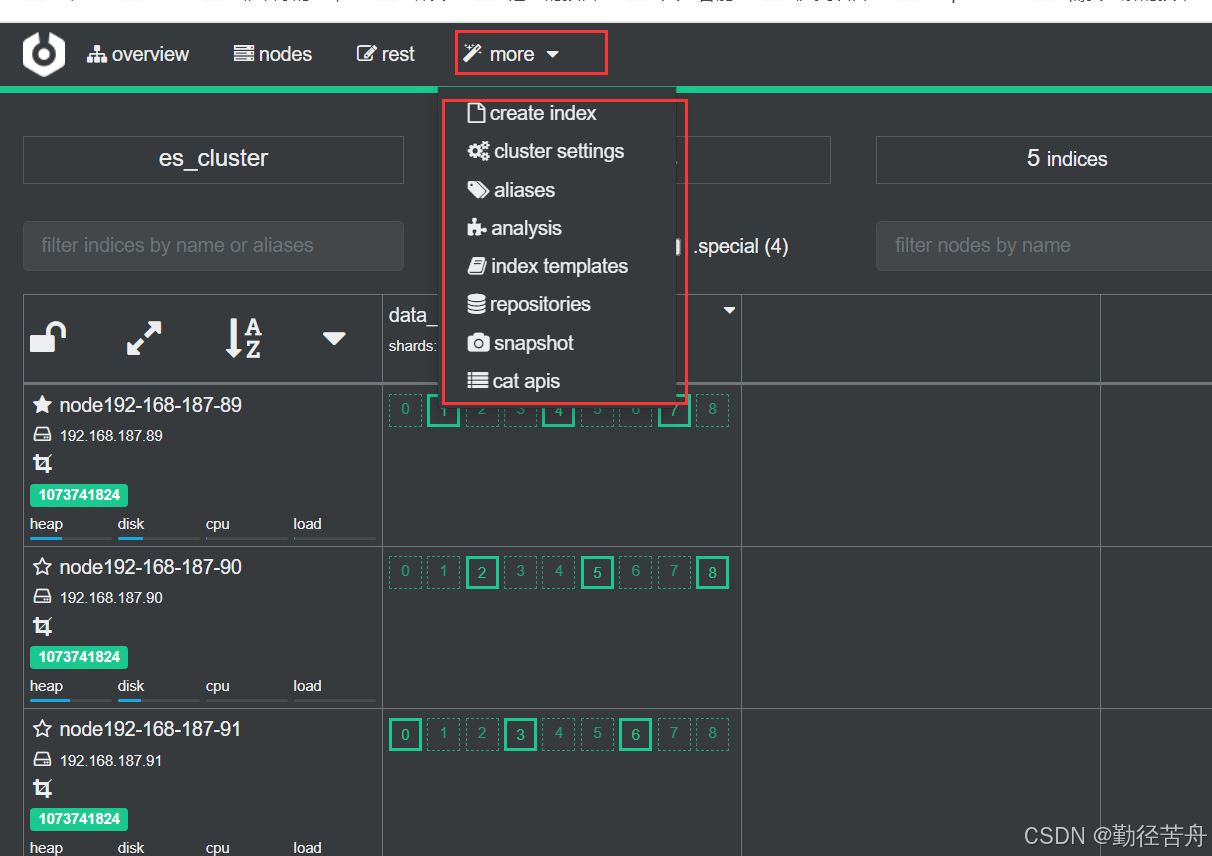Screen dimensions: 1212x856
Task: Click the heap usage bar of node 90
Action: [71, 700]
